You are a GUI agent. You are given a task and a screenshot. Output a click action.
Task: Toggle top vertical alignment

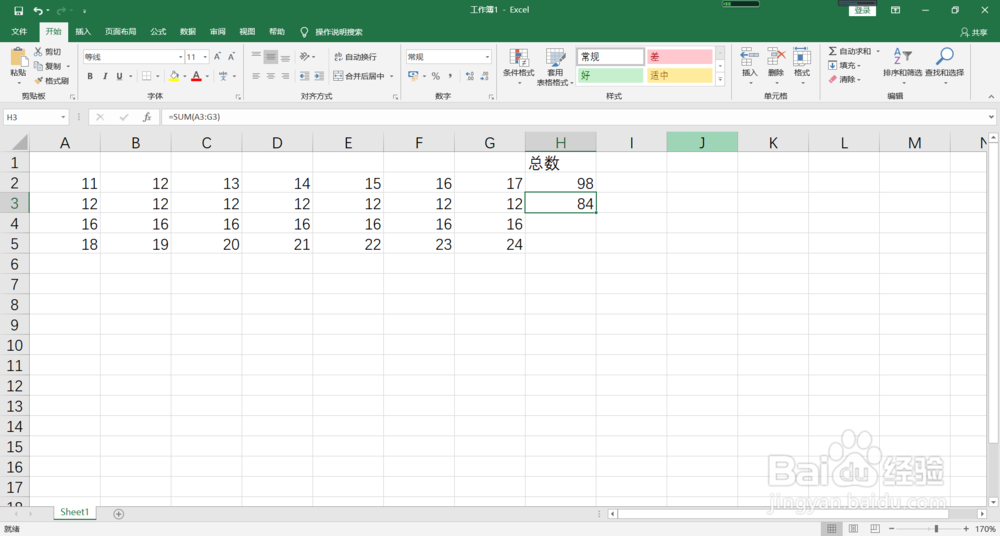(x=256, y=57)
